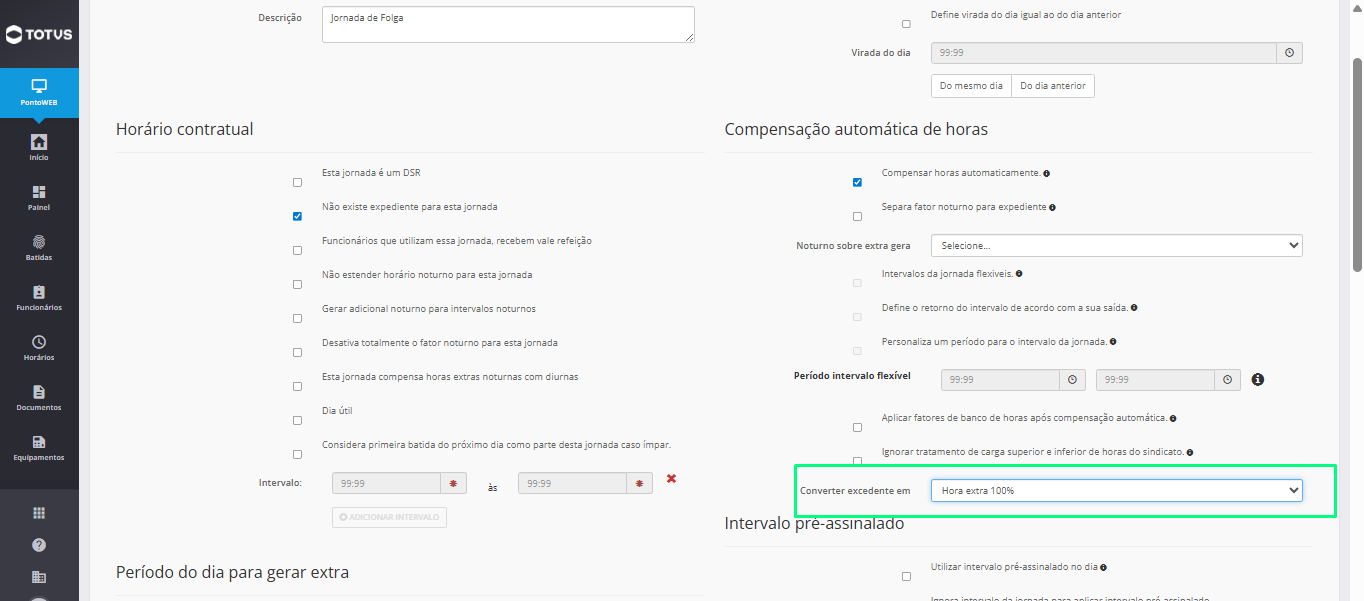Click info icon next to Compensar horas automaticamente

pyautogui.click(x=1046, y=174)
